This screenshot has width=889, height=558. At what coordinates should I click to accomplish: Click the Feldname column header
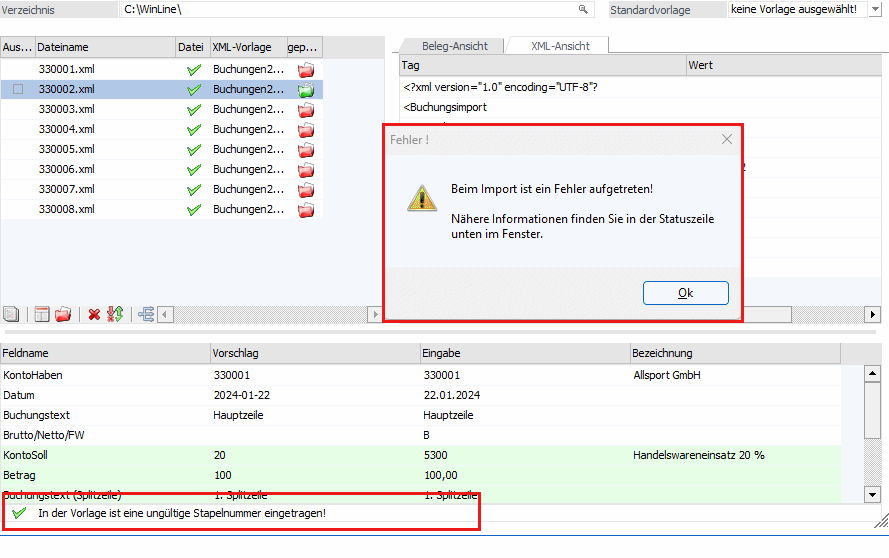105,353
